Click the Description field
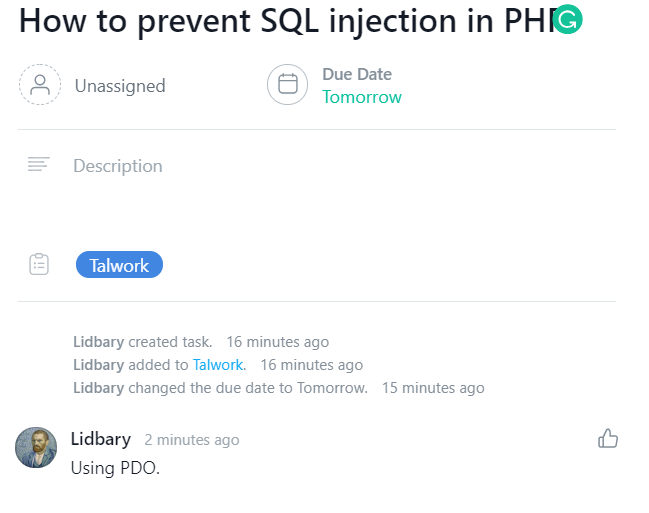 118,166
